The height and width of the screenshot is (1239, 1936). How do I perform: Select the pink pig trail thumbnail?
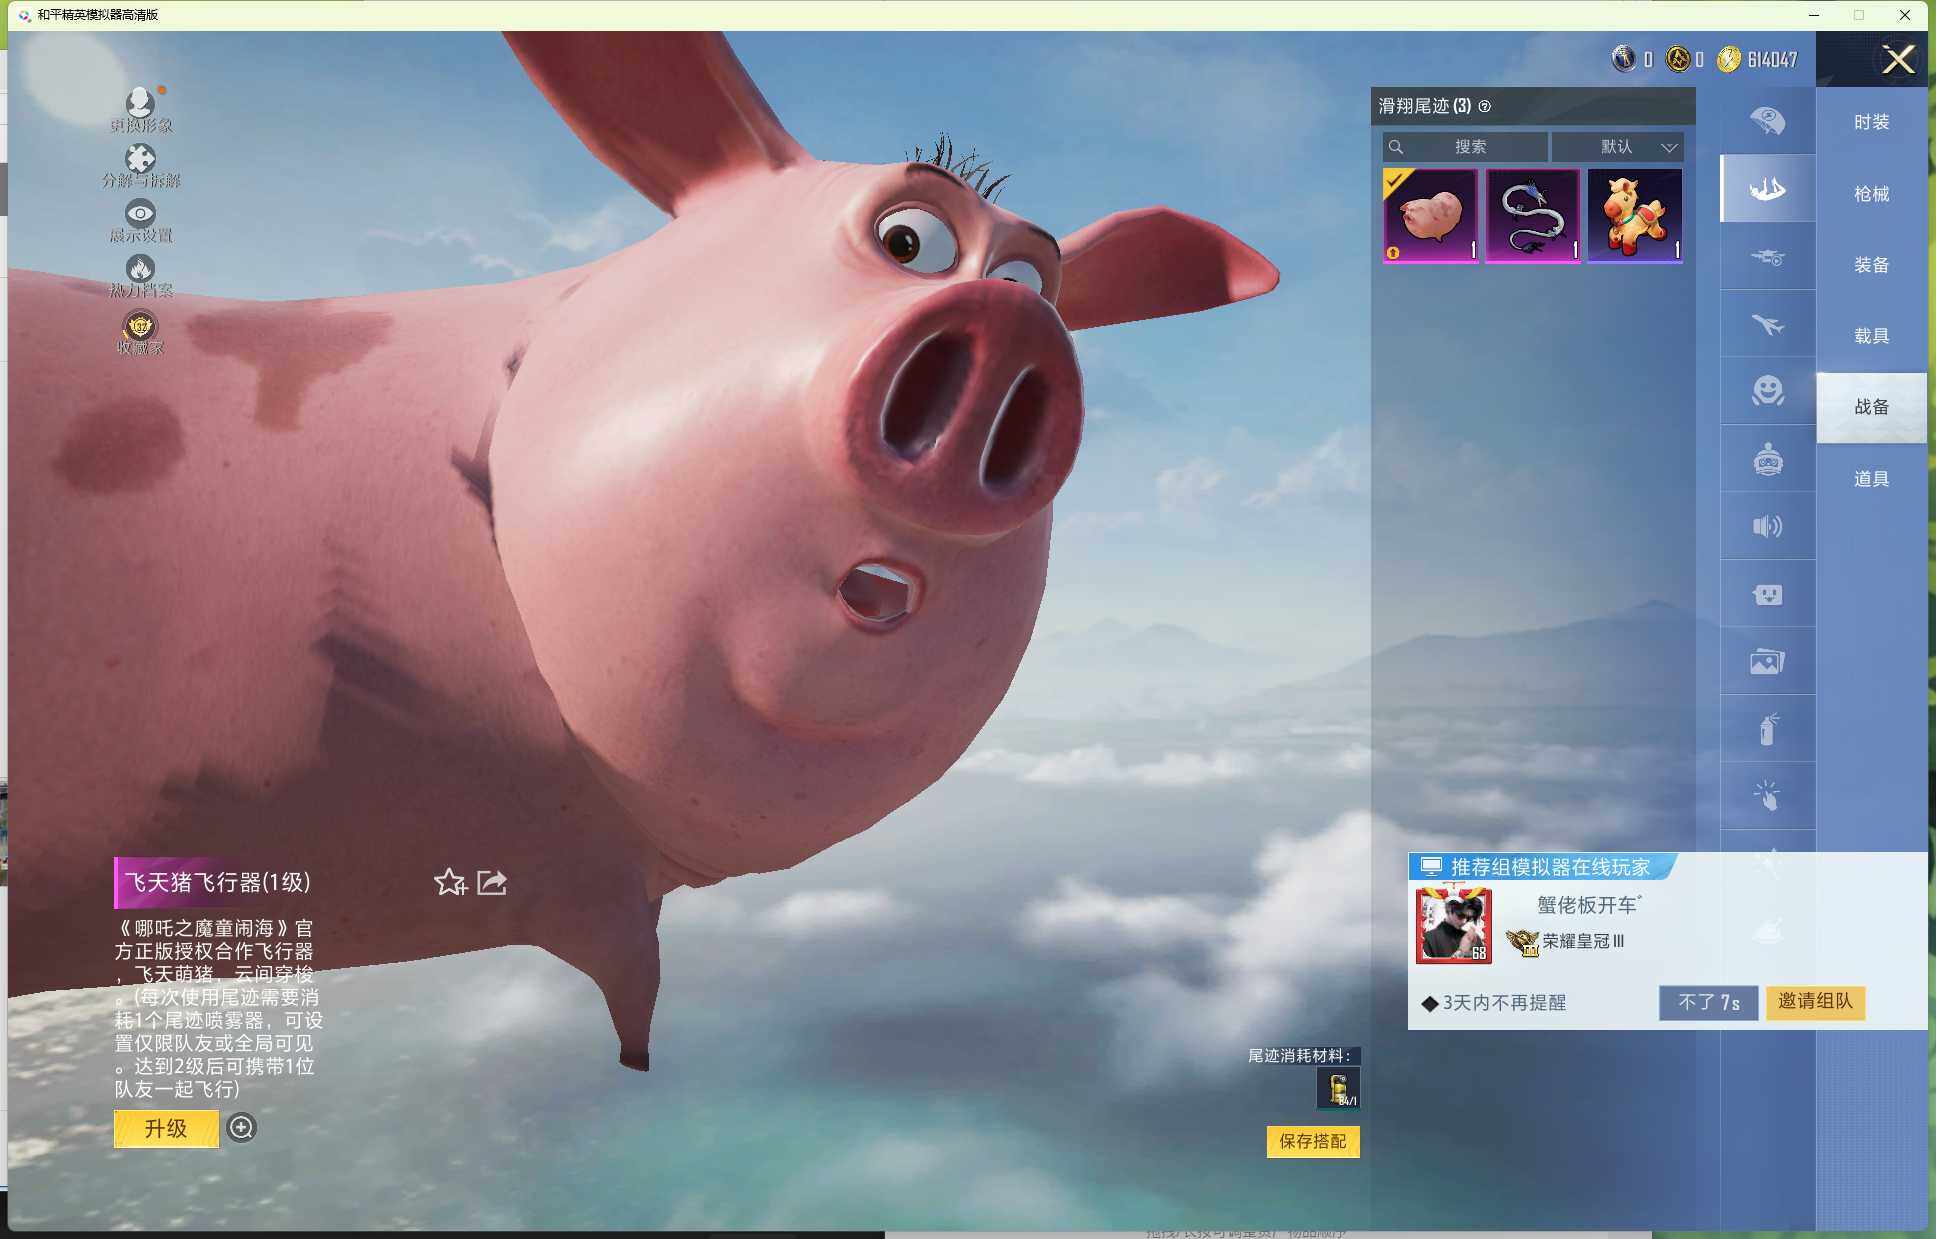tap(1430, 215)
